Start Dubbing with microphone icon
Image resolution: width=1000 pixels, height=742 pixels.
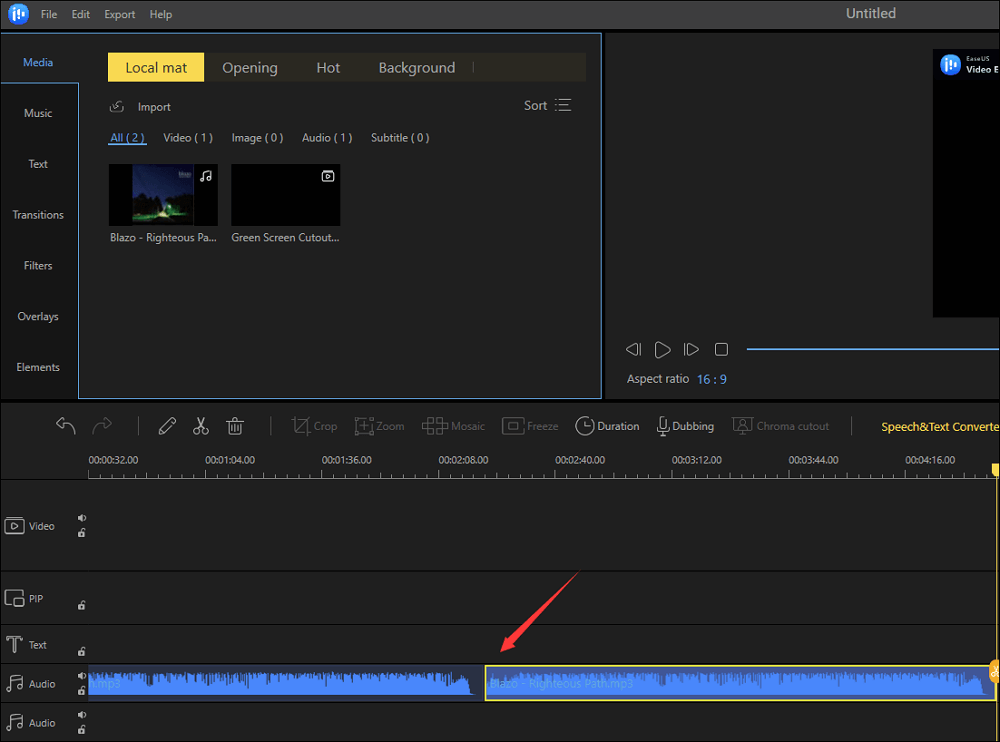685,426
